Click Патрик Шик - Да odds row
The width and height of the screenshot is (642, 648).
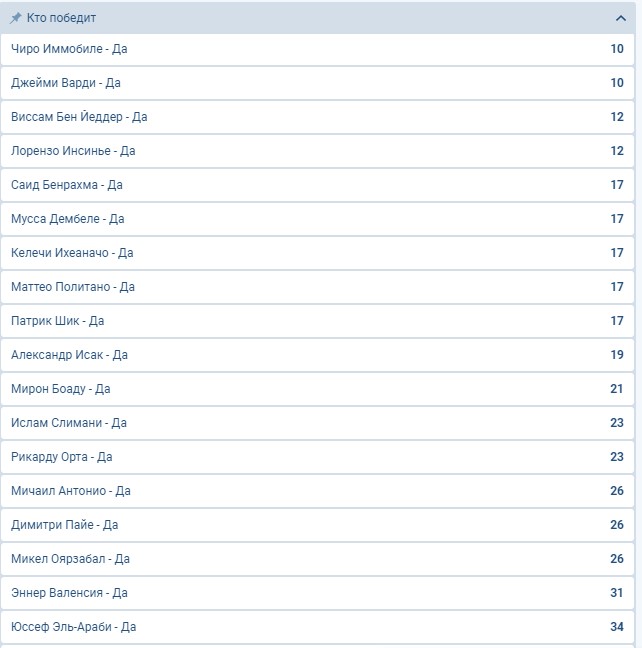[x=317, y=321]
